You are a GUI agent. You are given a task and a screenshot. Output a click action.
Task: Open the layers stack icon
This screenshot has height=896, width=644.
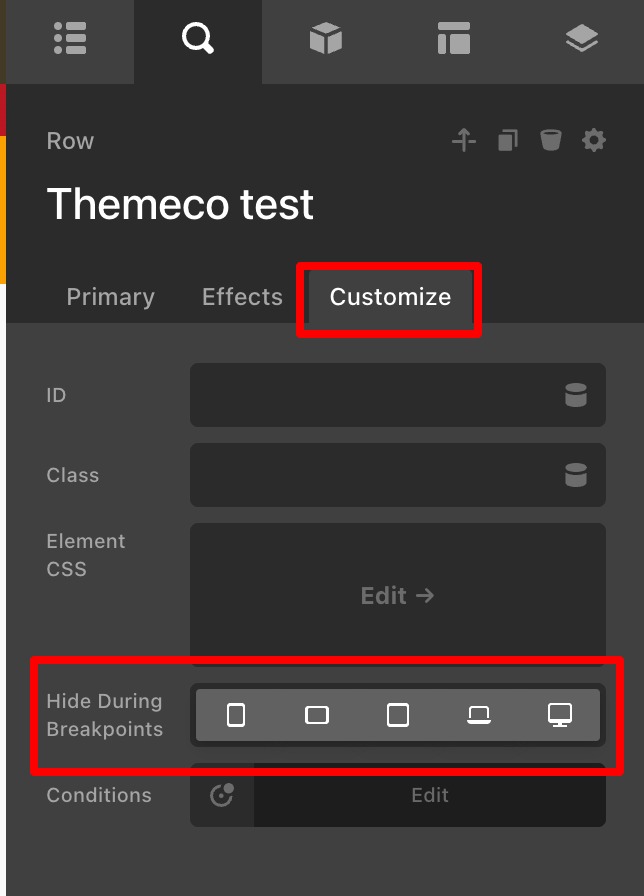coord(582,38)
